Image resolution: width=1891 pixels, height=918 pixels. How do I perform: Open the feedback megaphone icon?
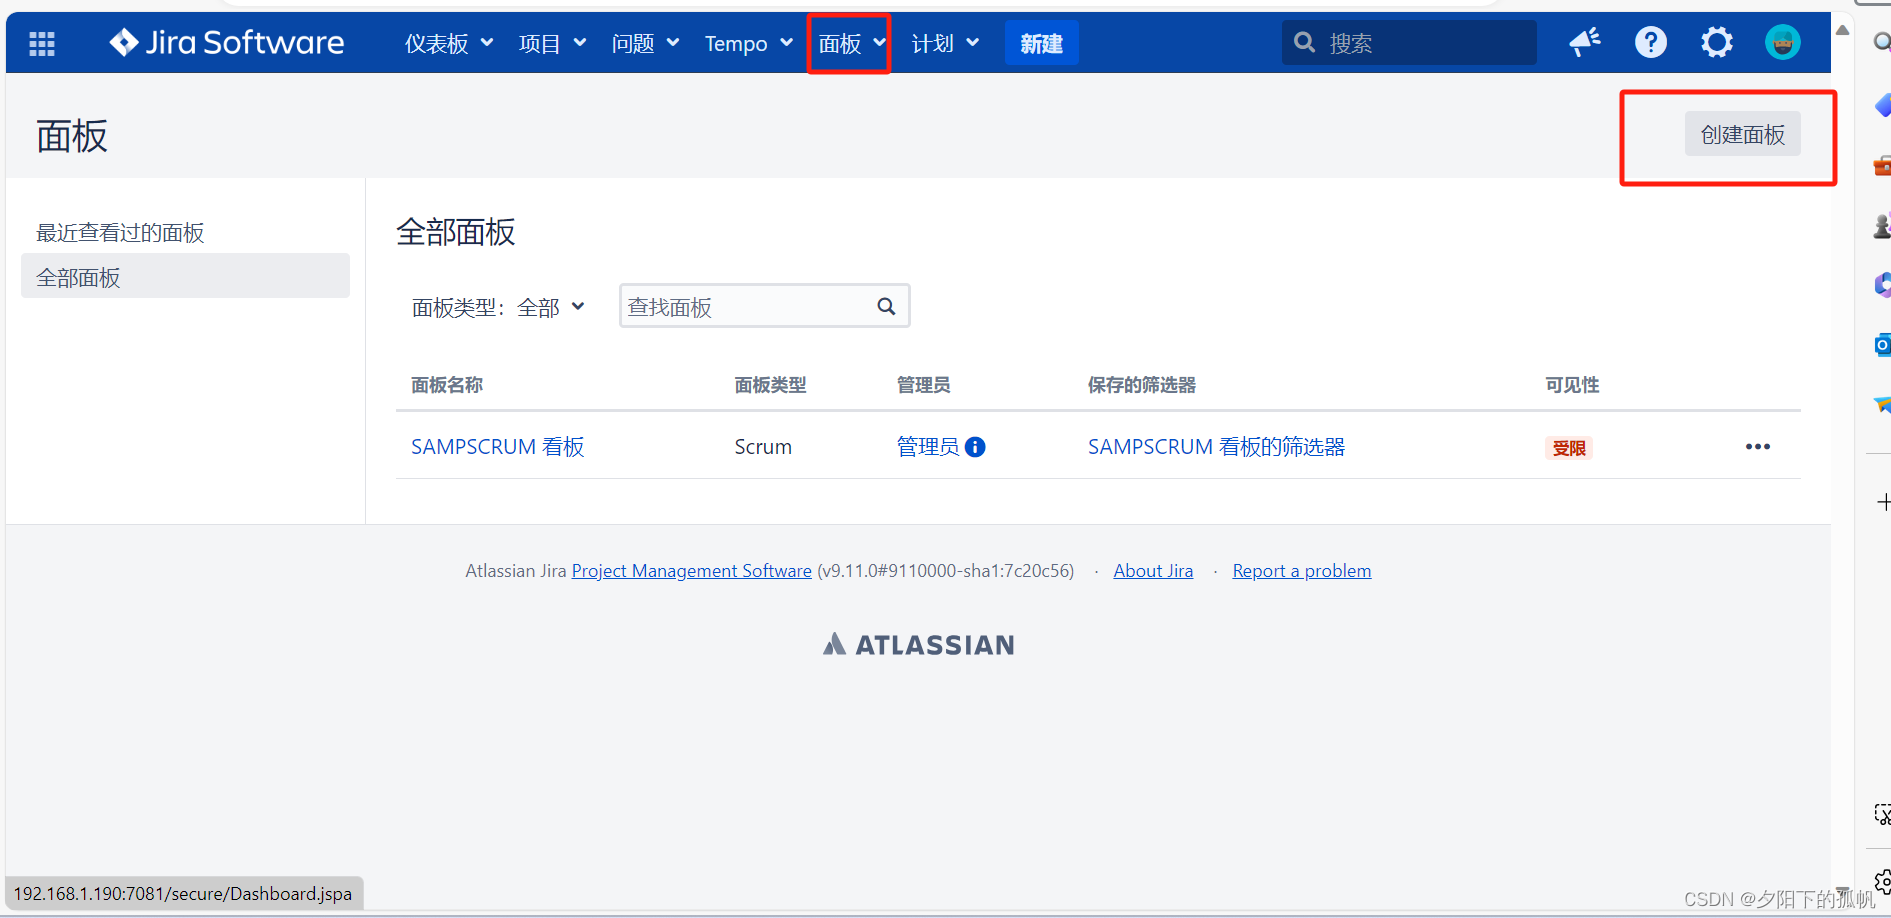coord(1585,42)
